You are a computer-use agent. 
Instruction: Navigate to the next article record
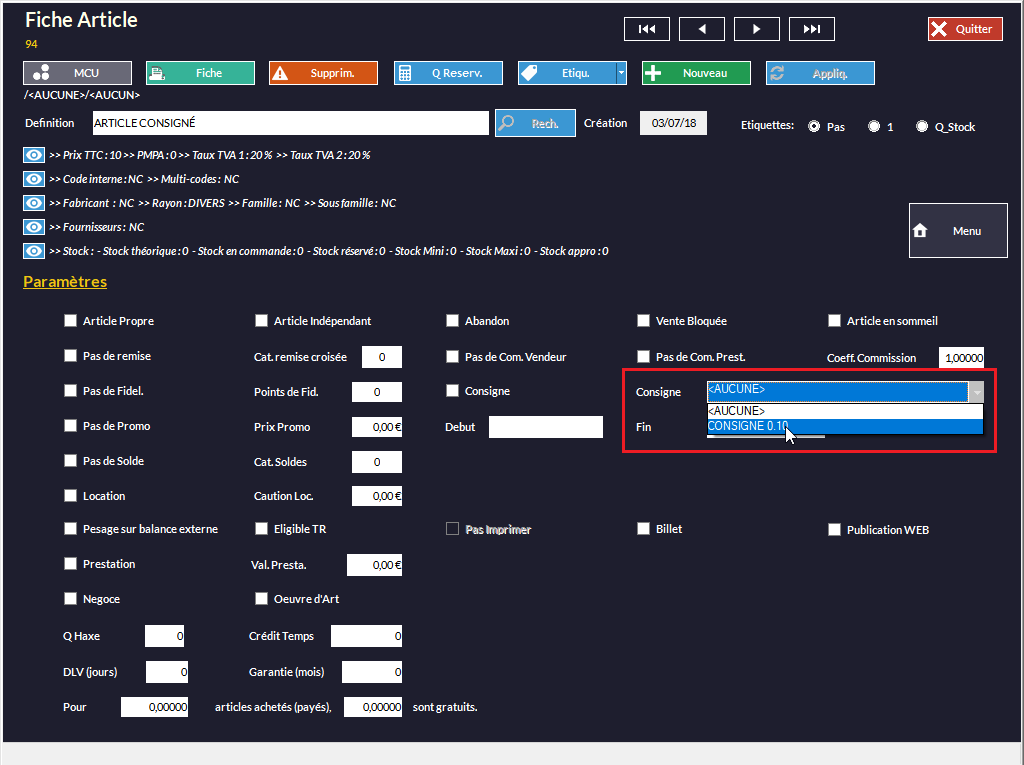coord(756,29)
